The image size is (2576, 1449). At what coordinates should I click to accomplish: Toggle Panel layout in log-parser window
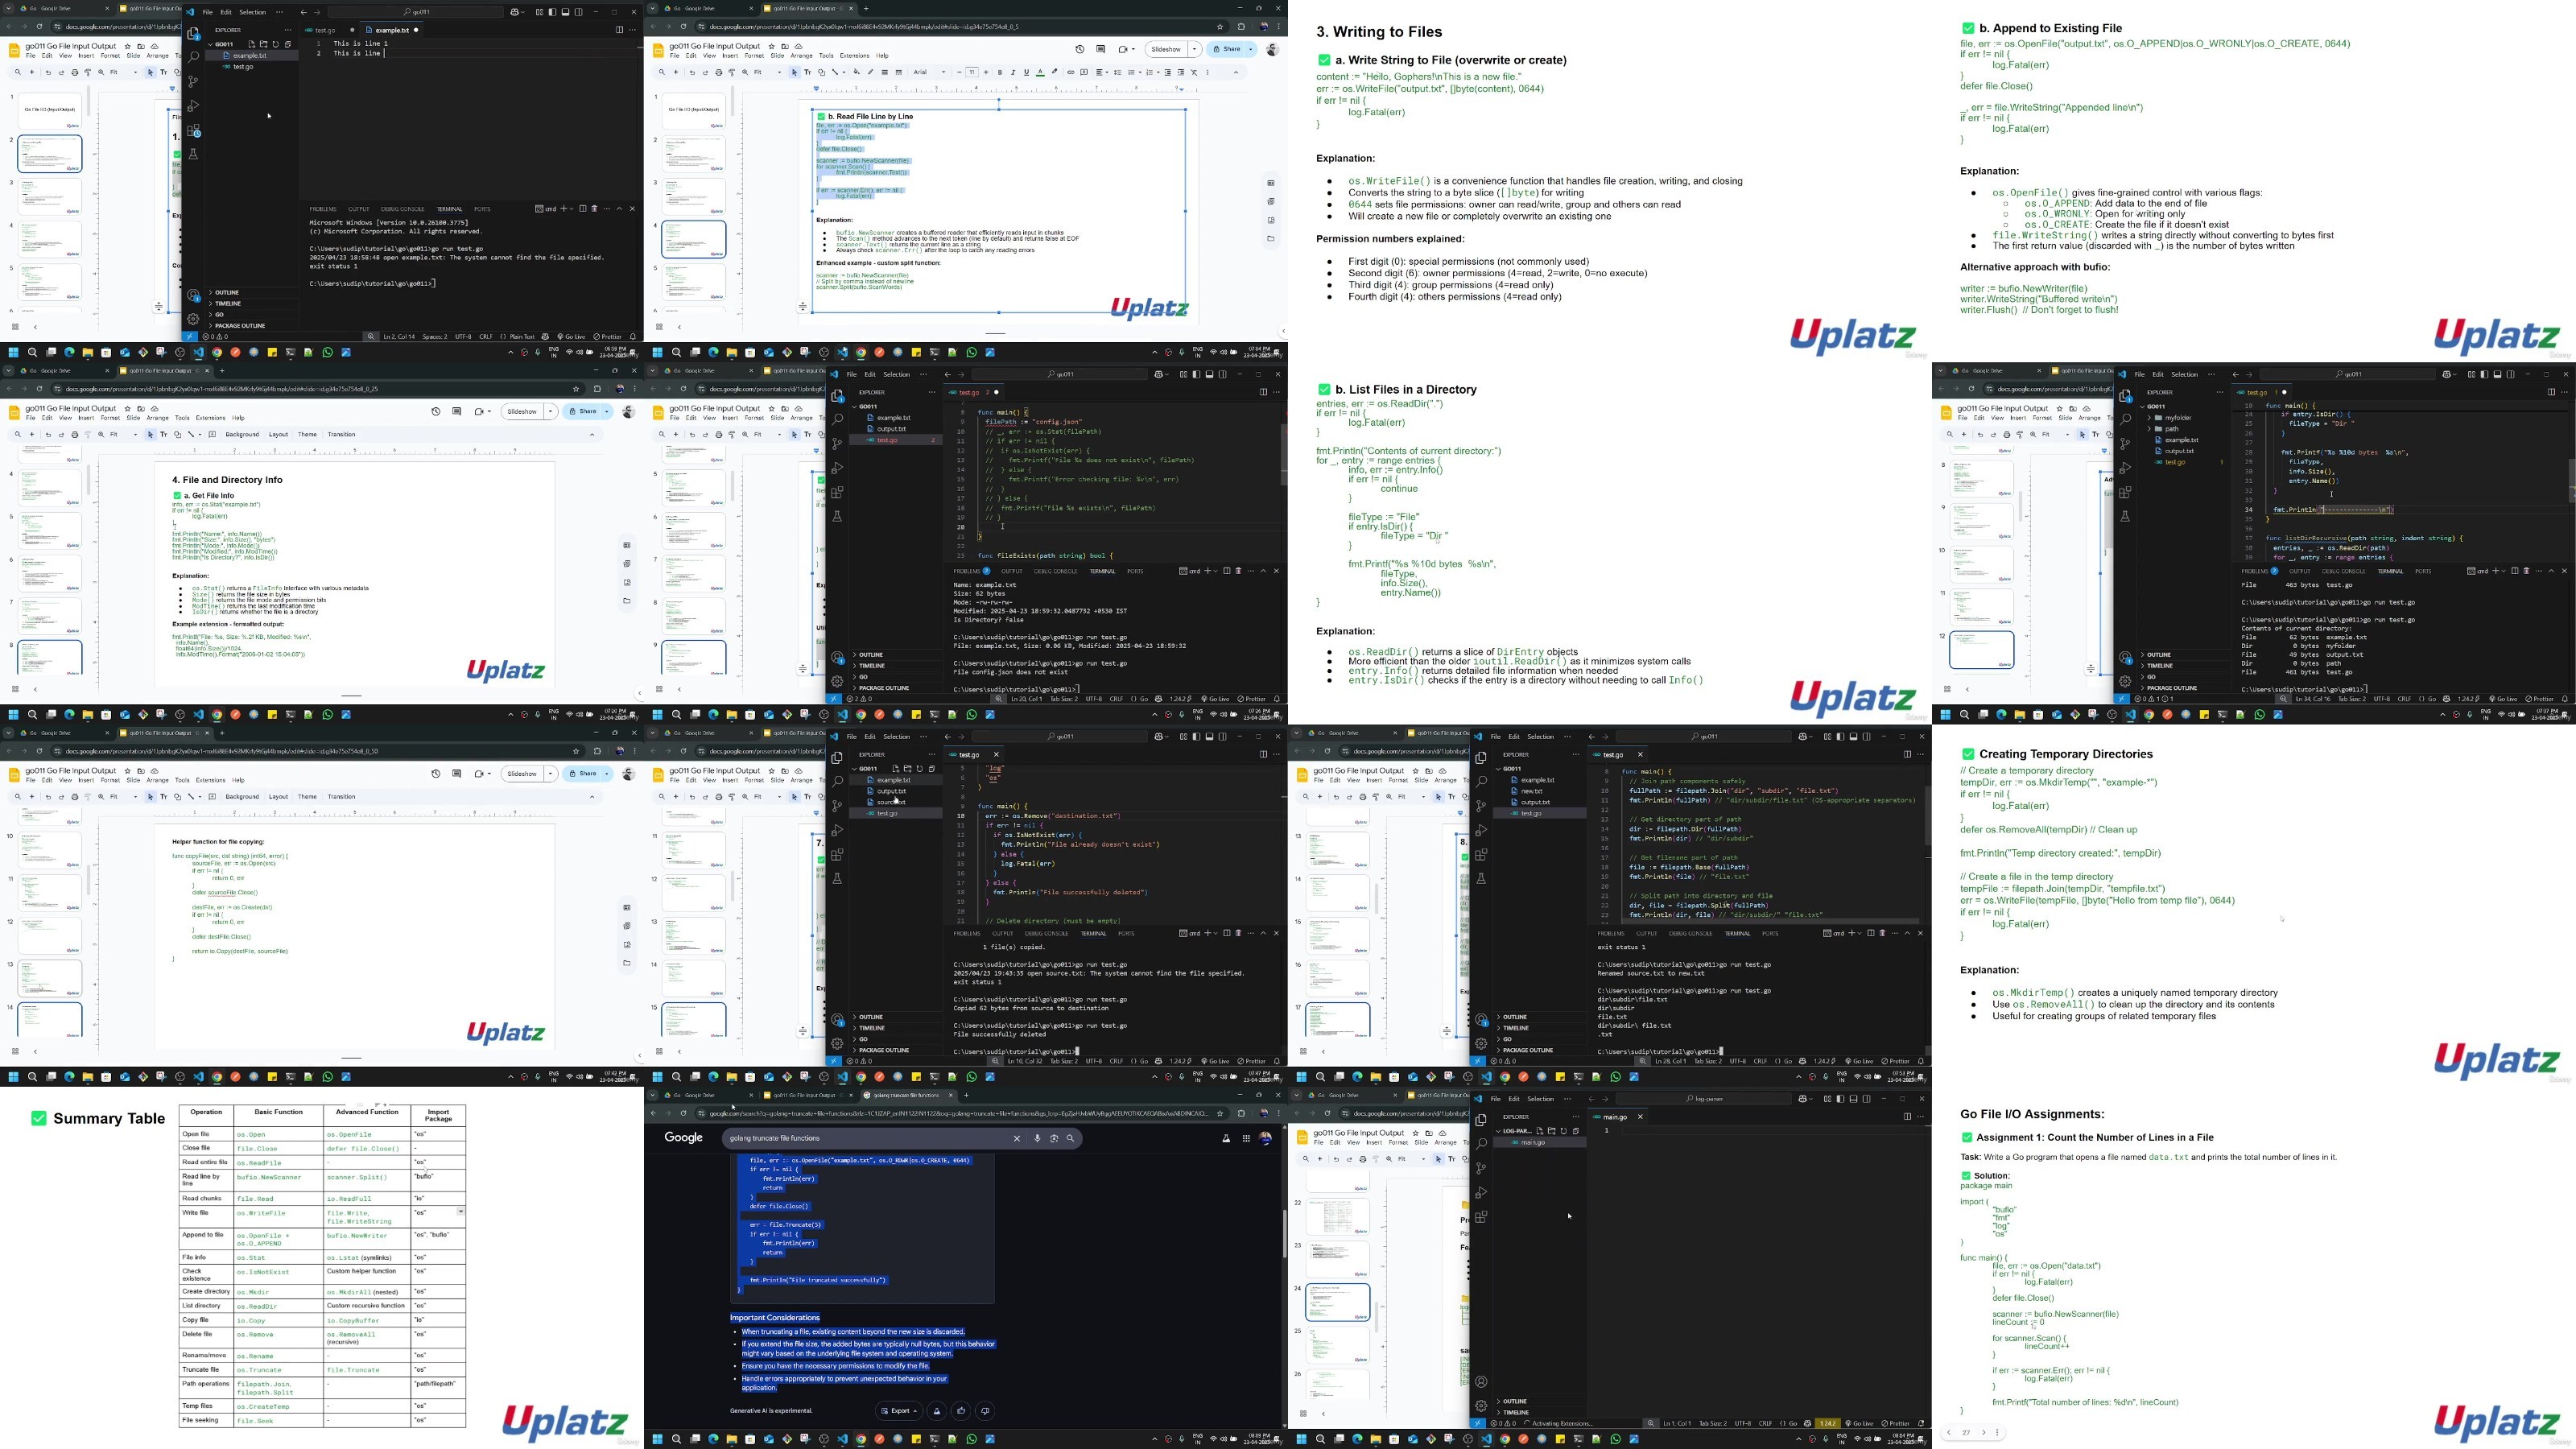(1853, 1099)
